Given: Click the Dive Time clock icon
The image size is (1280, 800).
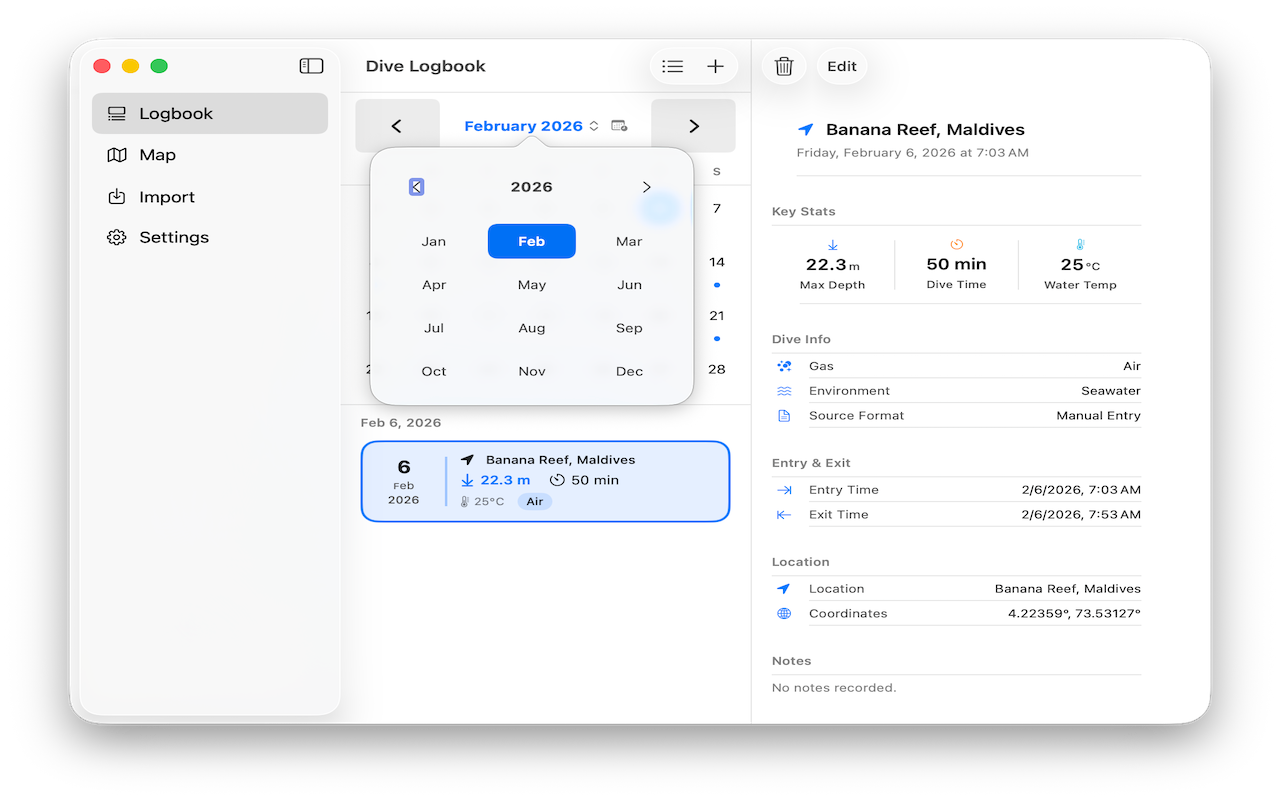Looking at the screenshot, I should tap(956, 244).
